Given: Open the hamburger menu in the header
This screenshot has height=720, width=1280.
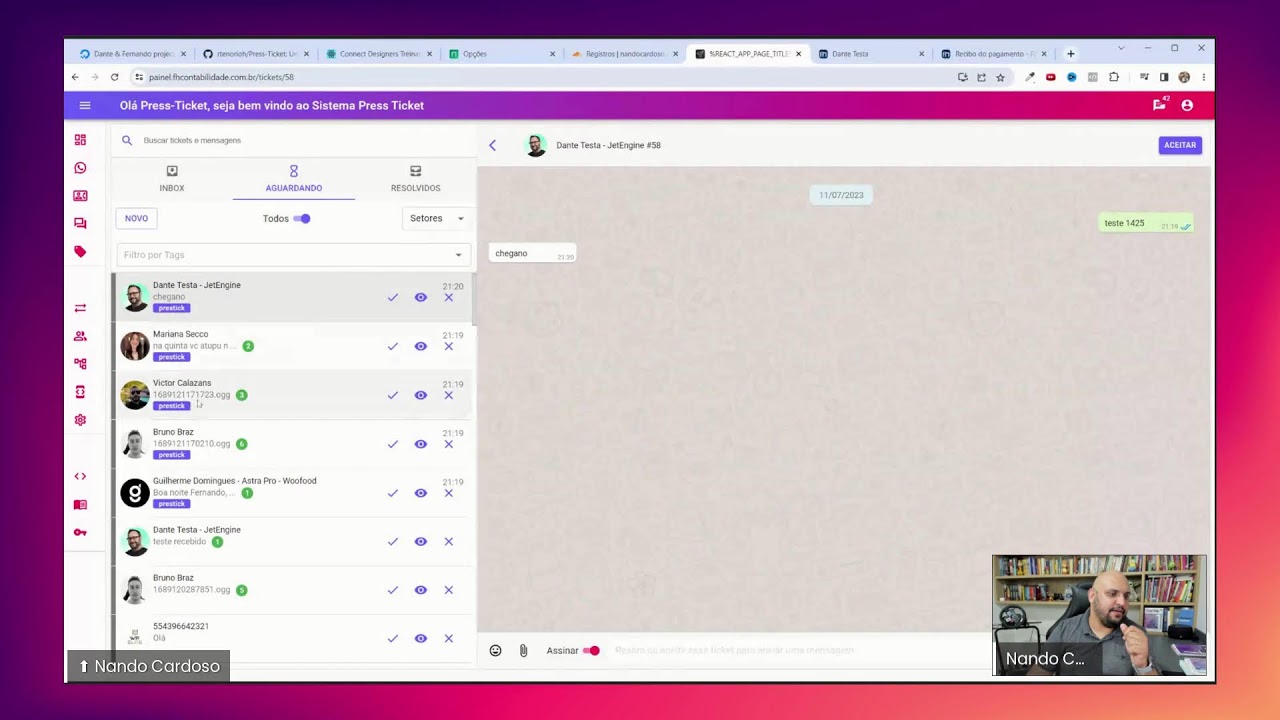Looking at the screenshot, I should point(85,105).
